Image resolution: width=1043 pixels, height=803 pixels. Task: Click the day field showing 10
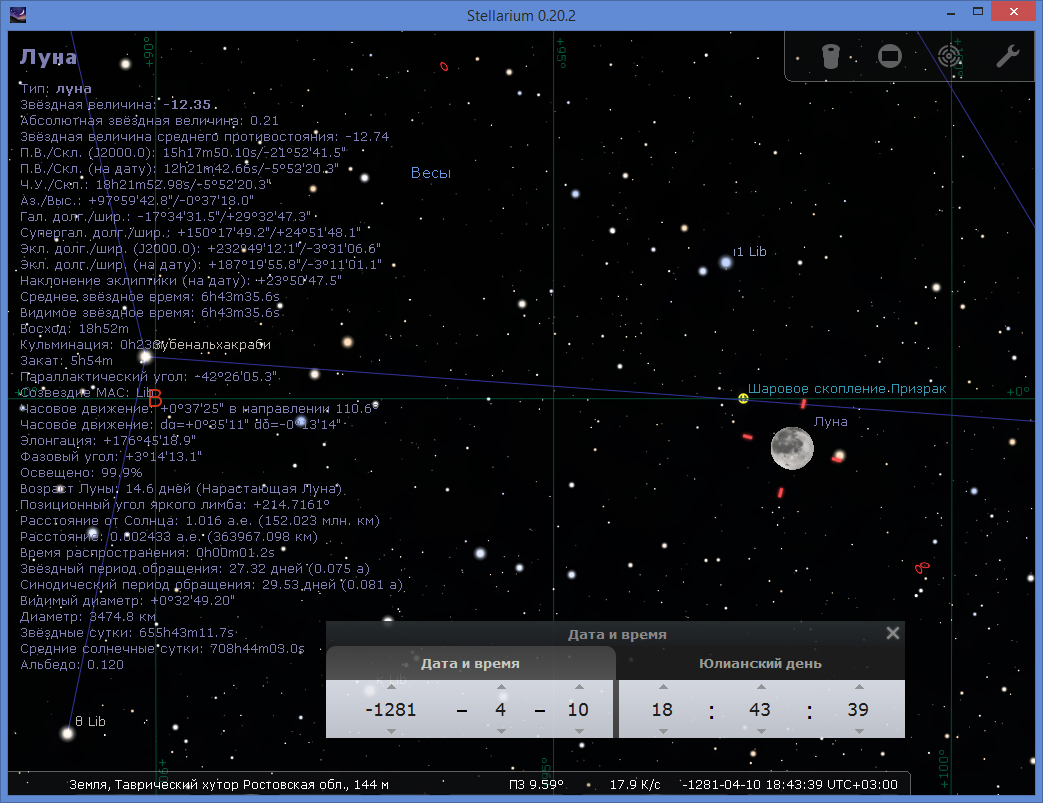[578, 710]
